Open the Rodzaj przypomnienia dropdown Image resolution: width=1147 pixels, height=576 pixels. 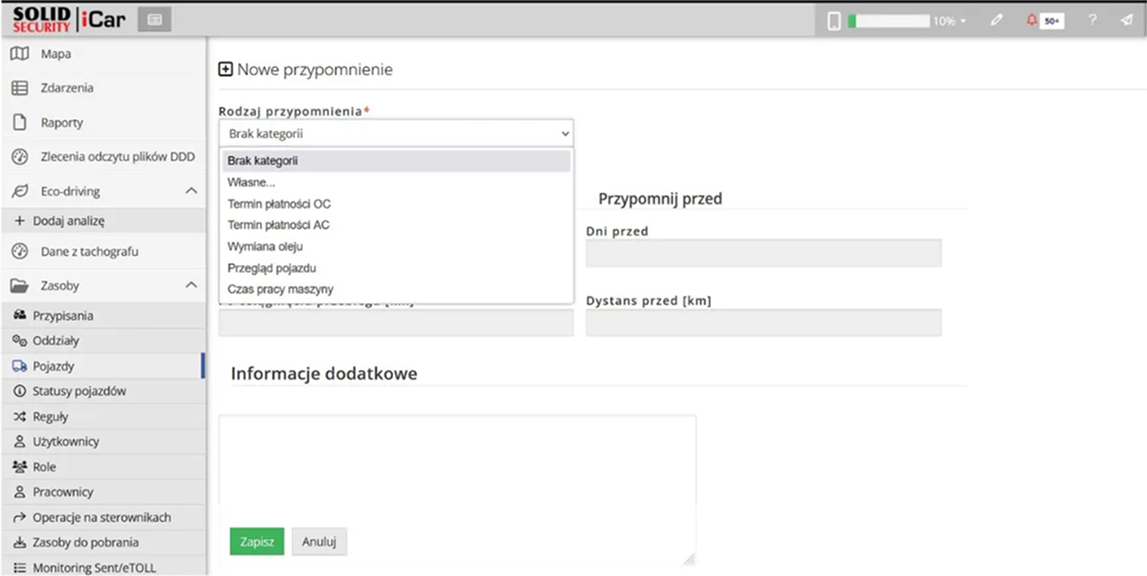pyautogui.click(x=396, y=133)
